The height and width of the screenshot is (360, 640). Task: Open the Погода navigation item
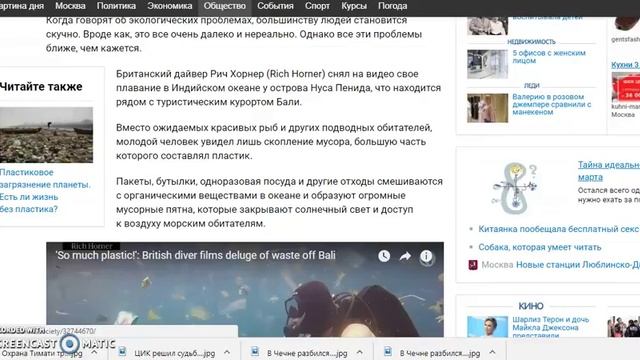(392, 6)
